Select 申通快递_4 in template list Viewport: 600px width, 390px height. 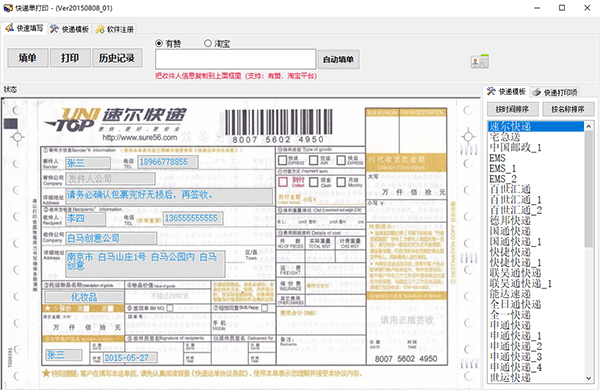click(536, 367)
